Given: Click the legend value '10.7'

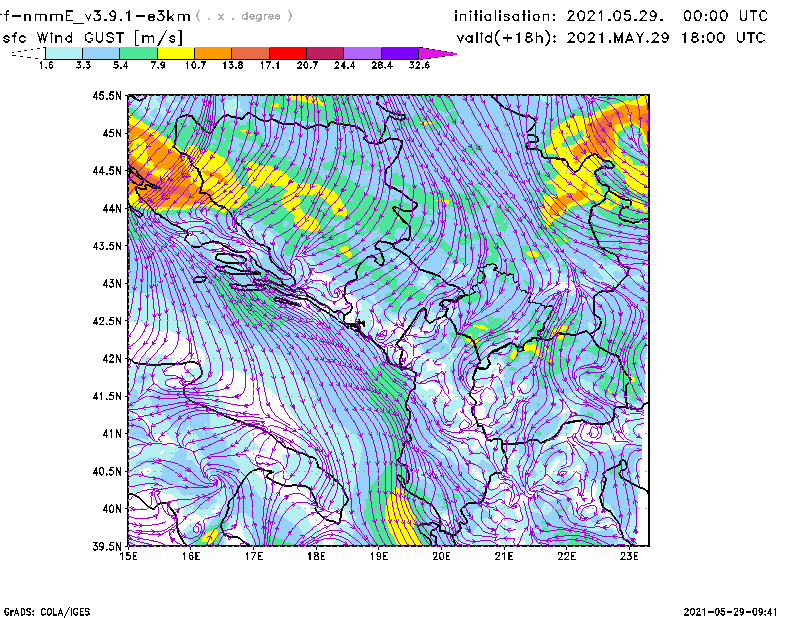Looking at the screenshot, I should 195,65.
